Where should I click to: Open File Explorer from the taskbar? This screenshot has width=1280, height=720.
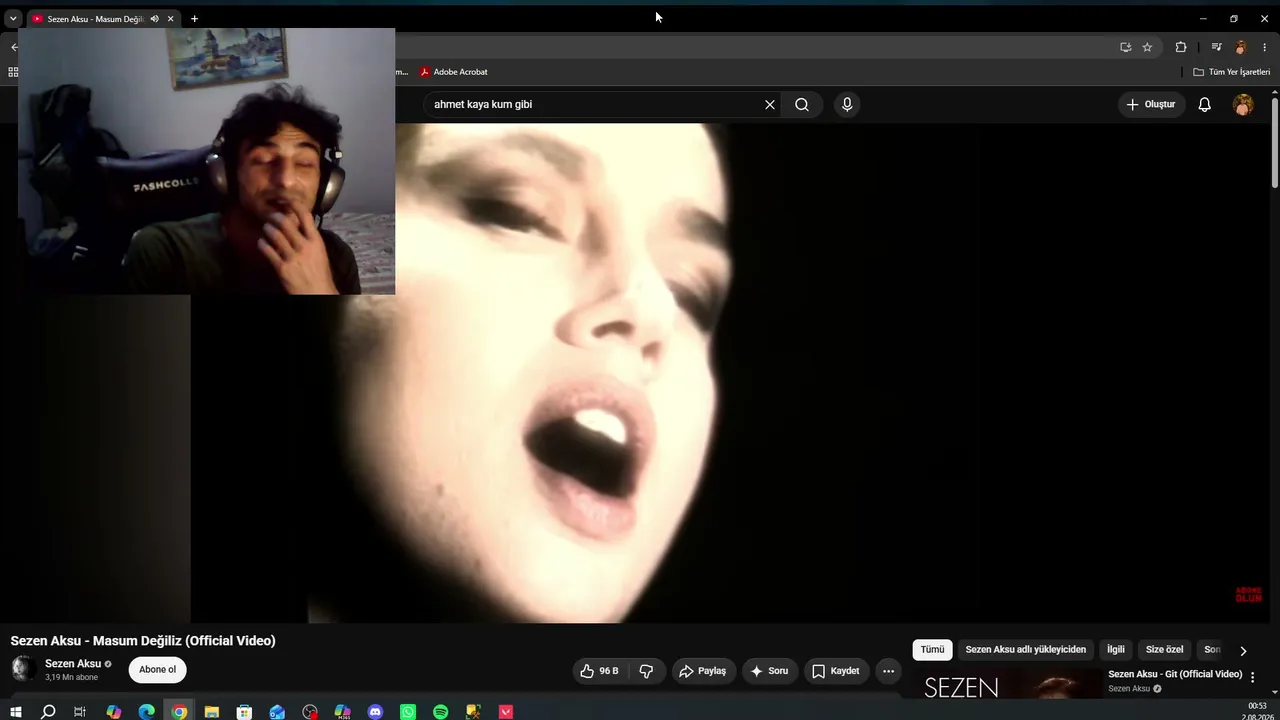point(212,712)
